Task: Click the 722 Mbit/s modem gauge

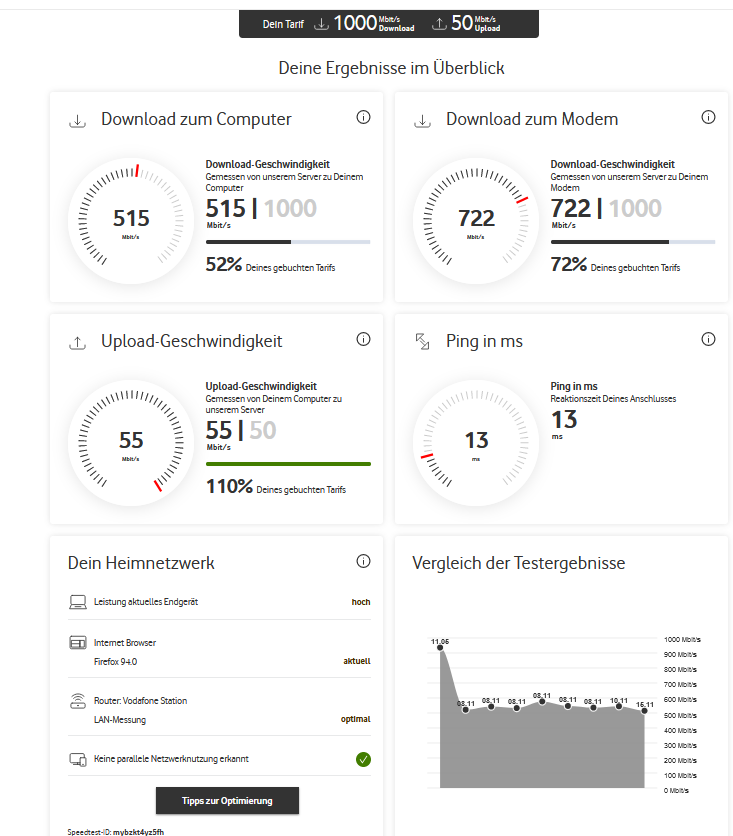Action: 476,220
